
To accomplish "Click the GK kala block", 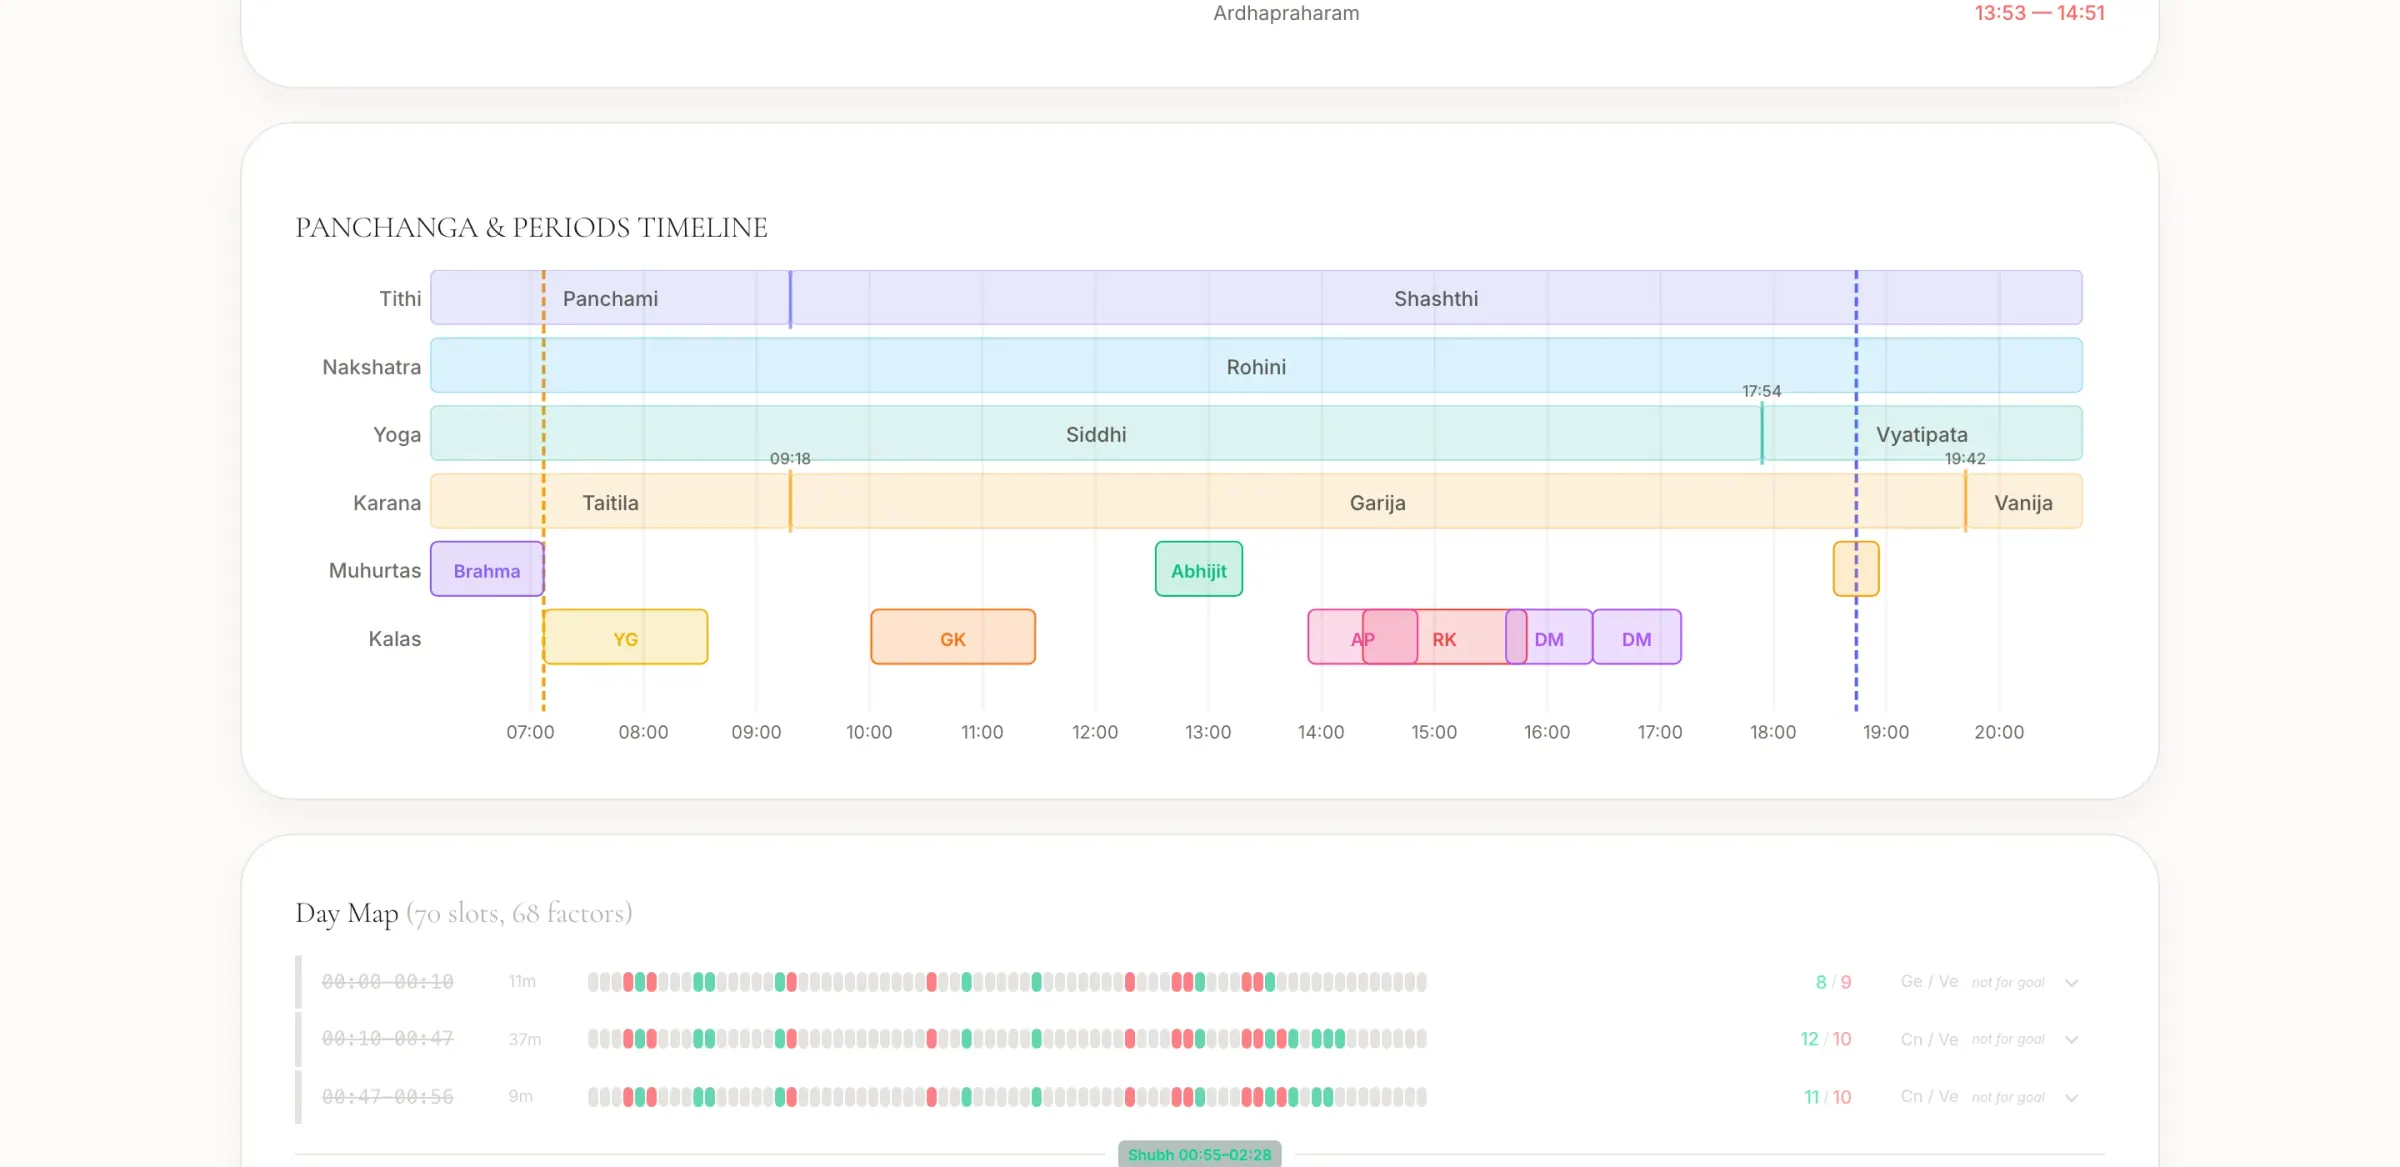I will (x=953, y=638).
